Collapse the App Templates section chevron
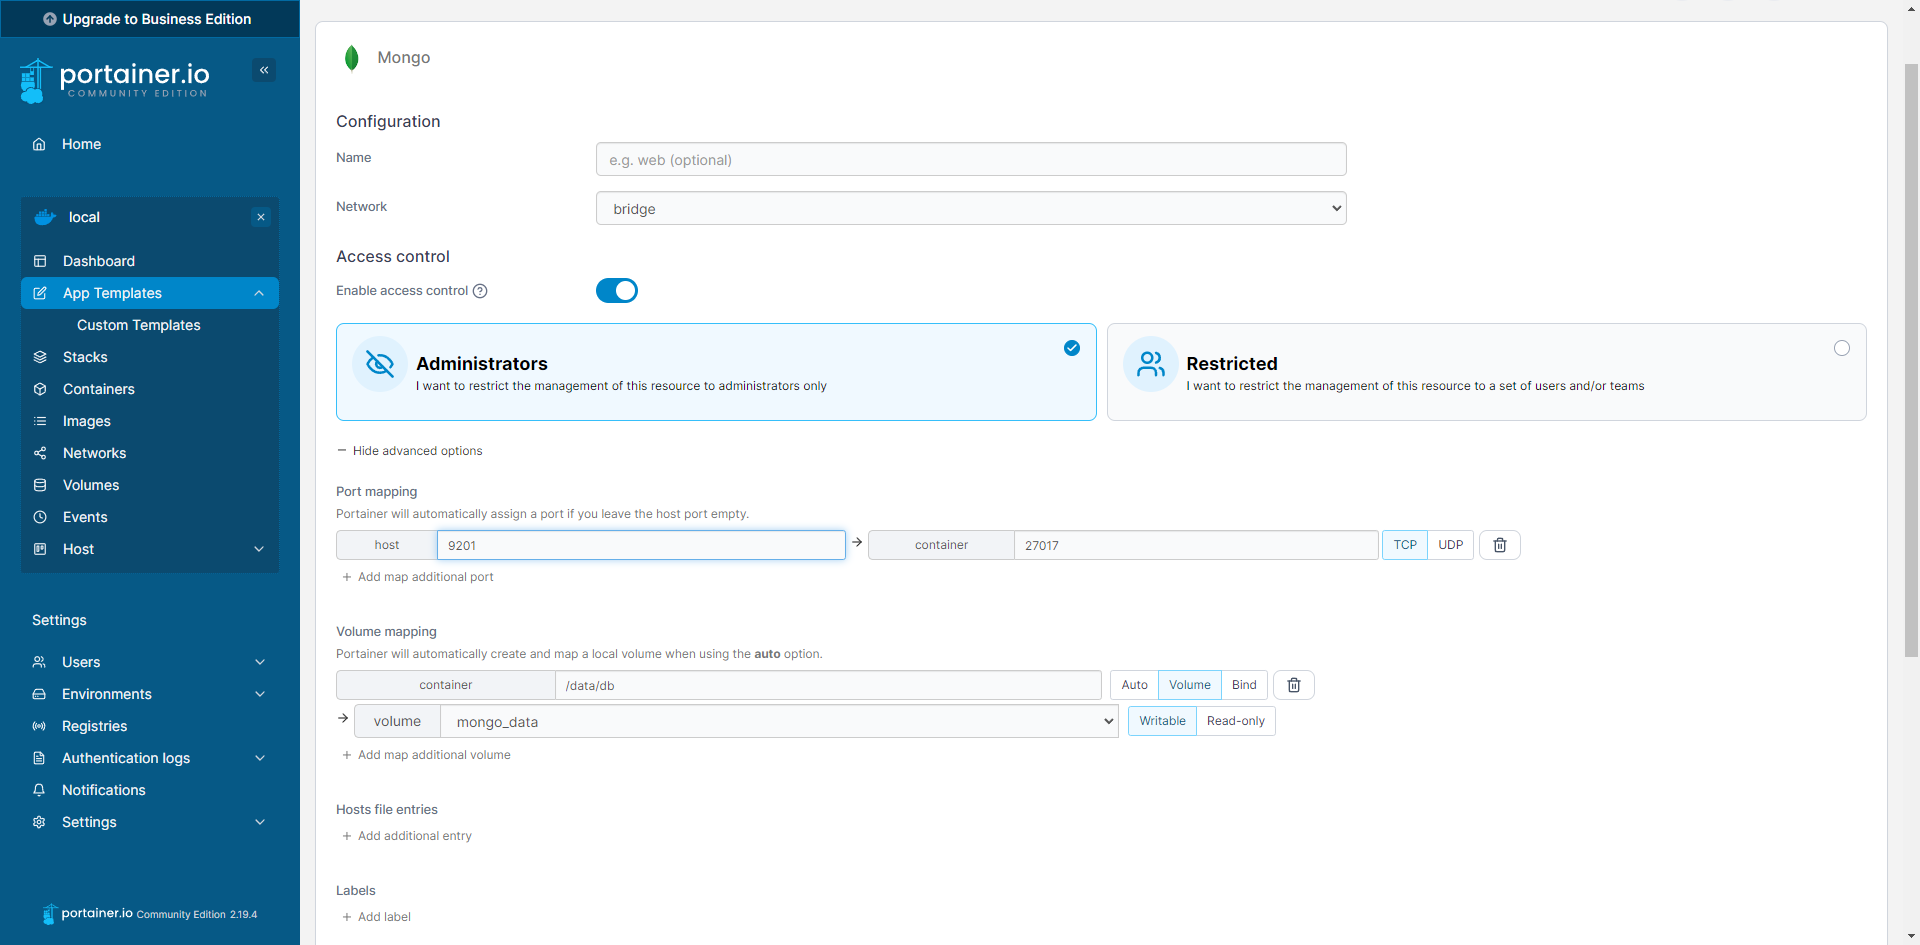 tap(259, 293)
